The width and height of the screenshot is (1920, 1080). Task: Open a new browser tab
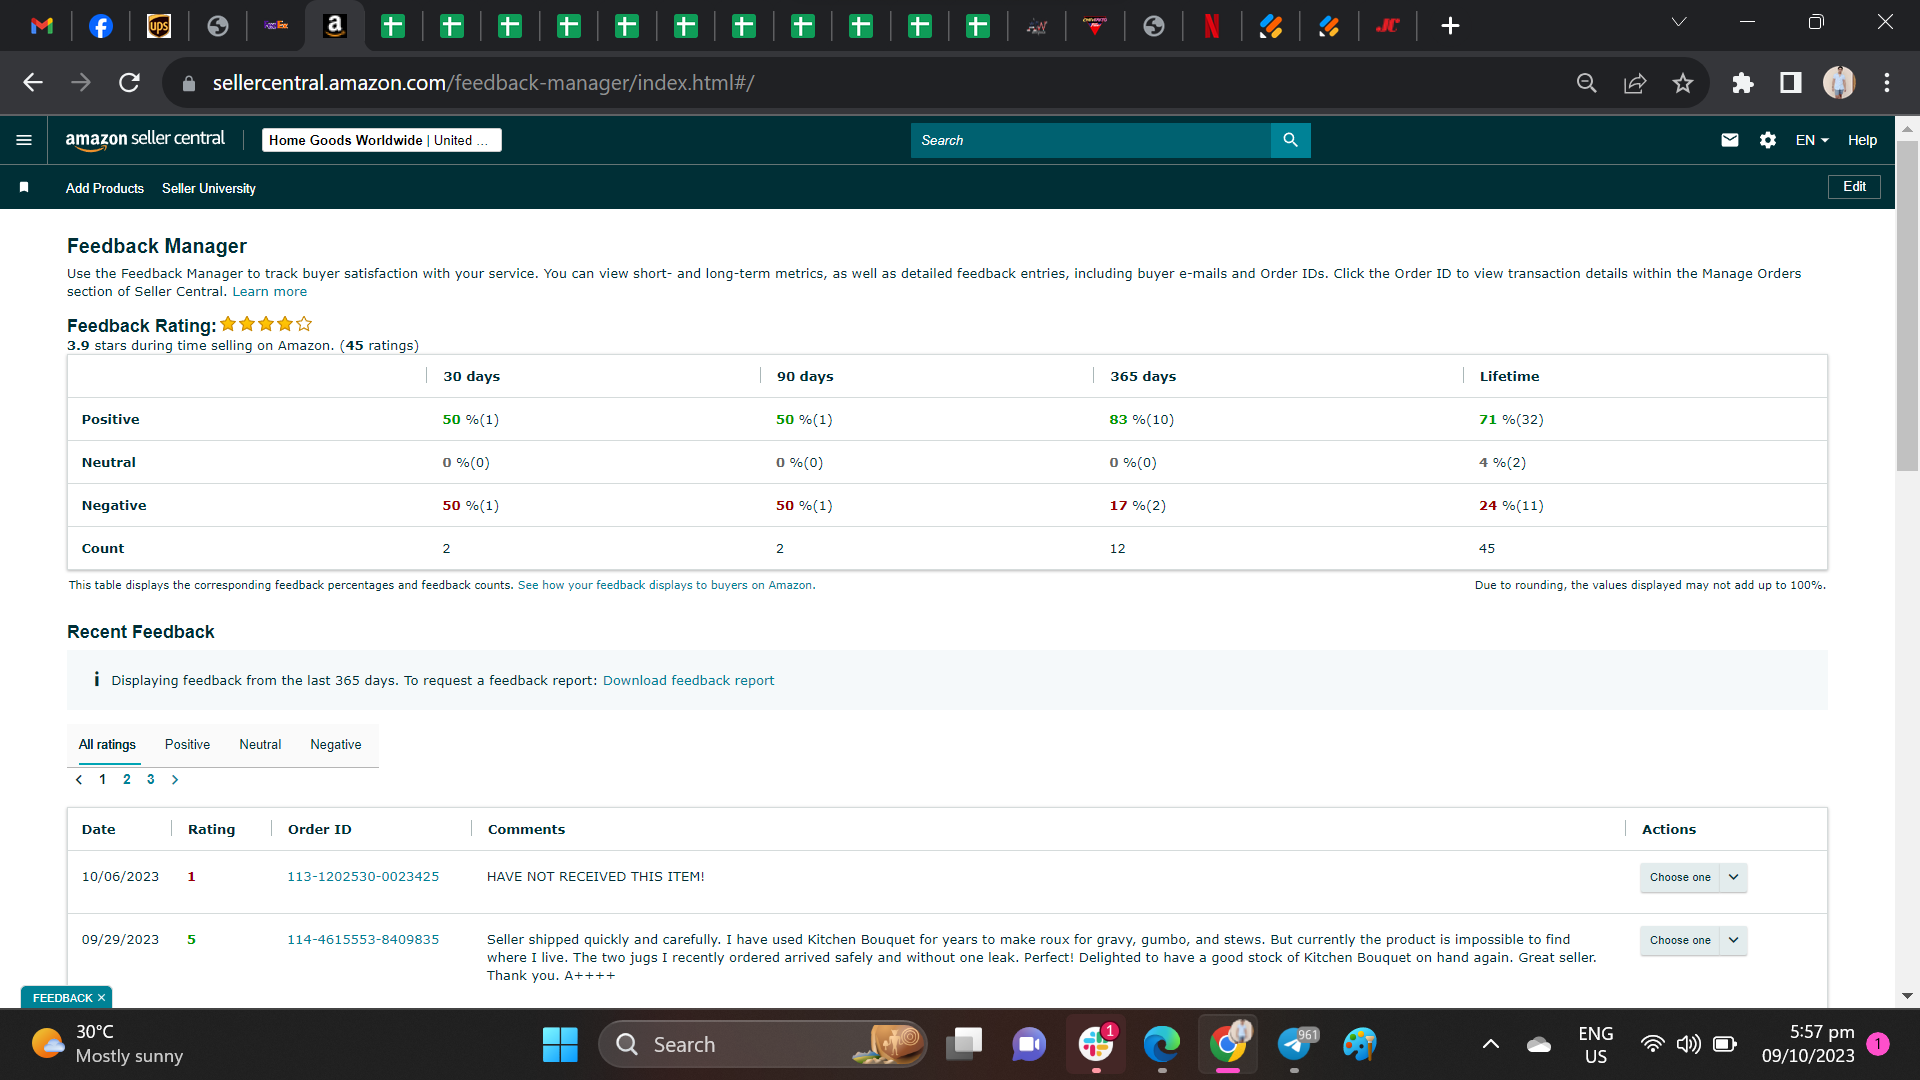pyautogui.click(x=1450, y=26)
